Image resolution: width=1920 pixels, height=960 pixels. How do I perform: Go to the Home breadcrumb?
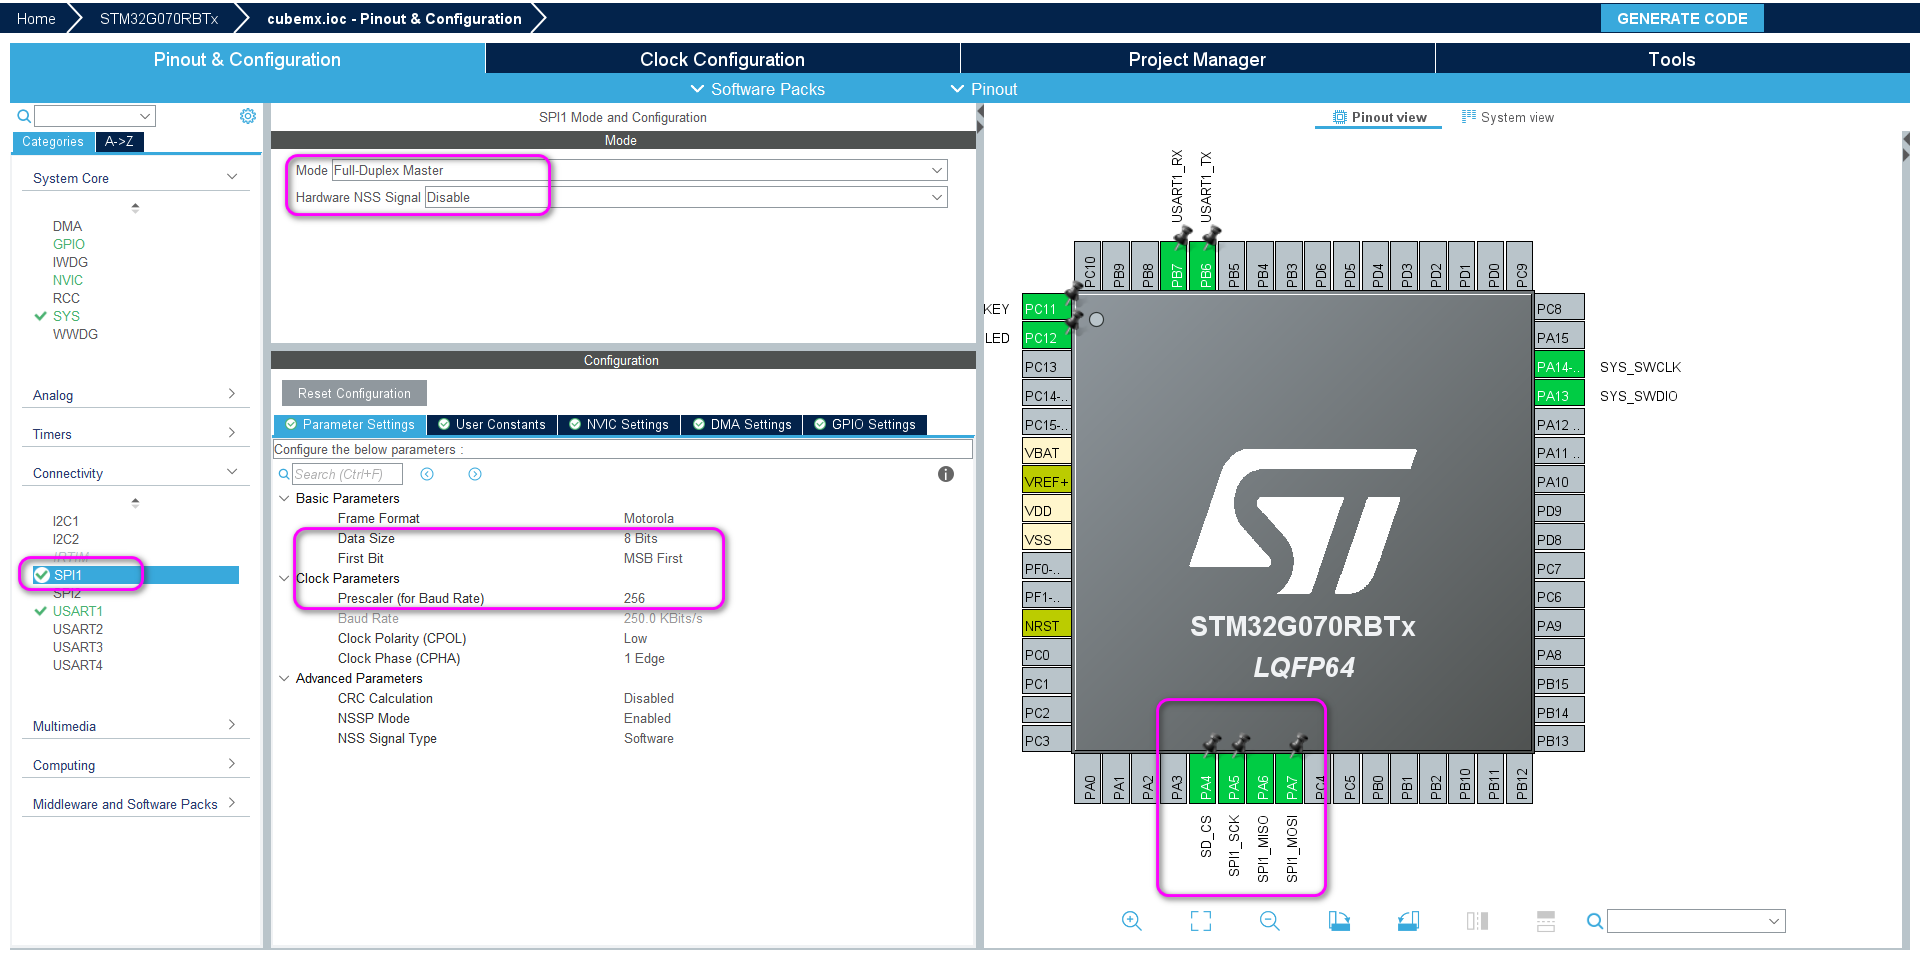point(36,18)
